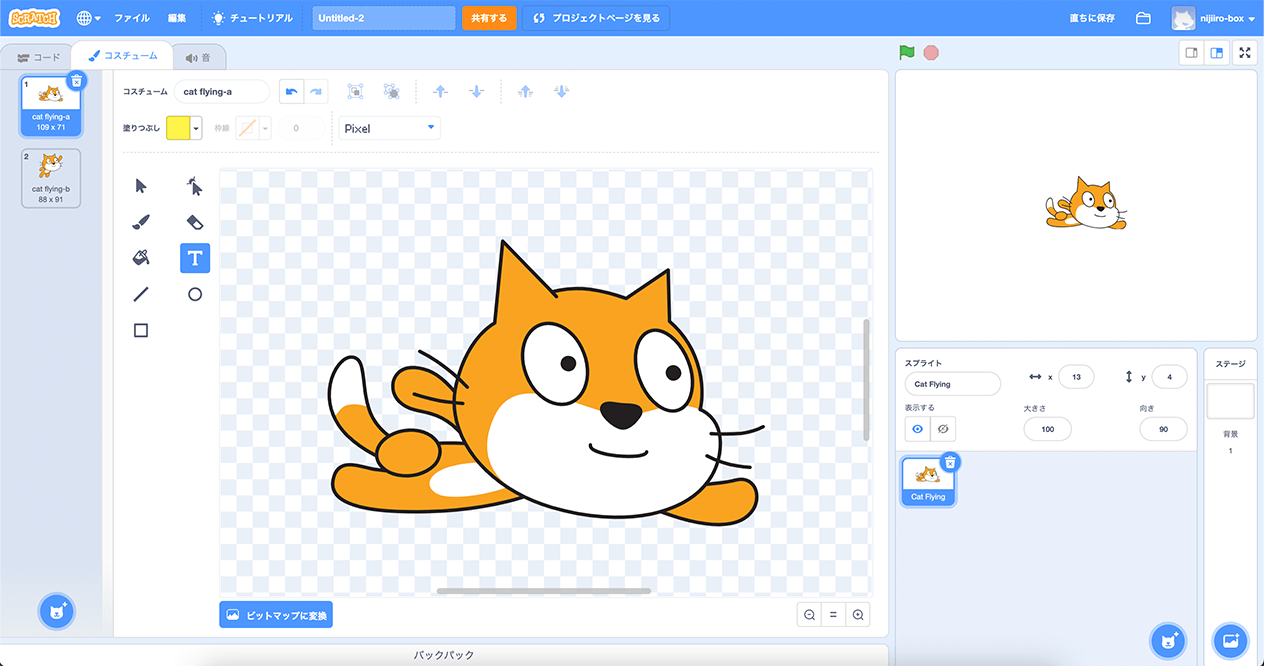Click the outline color swatch
Viewport: 1264px width, 666px height.
coord(247,128)
